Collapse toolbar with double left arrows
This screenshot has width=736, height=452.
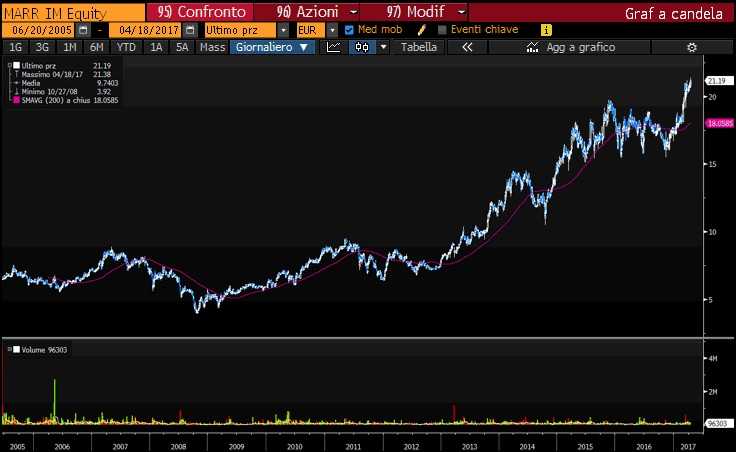tap(466, 47)
